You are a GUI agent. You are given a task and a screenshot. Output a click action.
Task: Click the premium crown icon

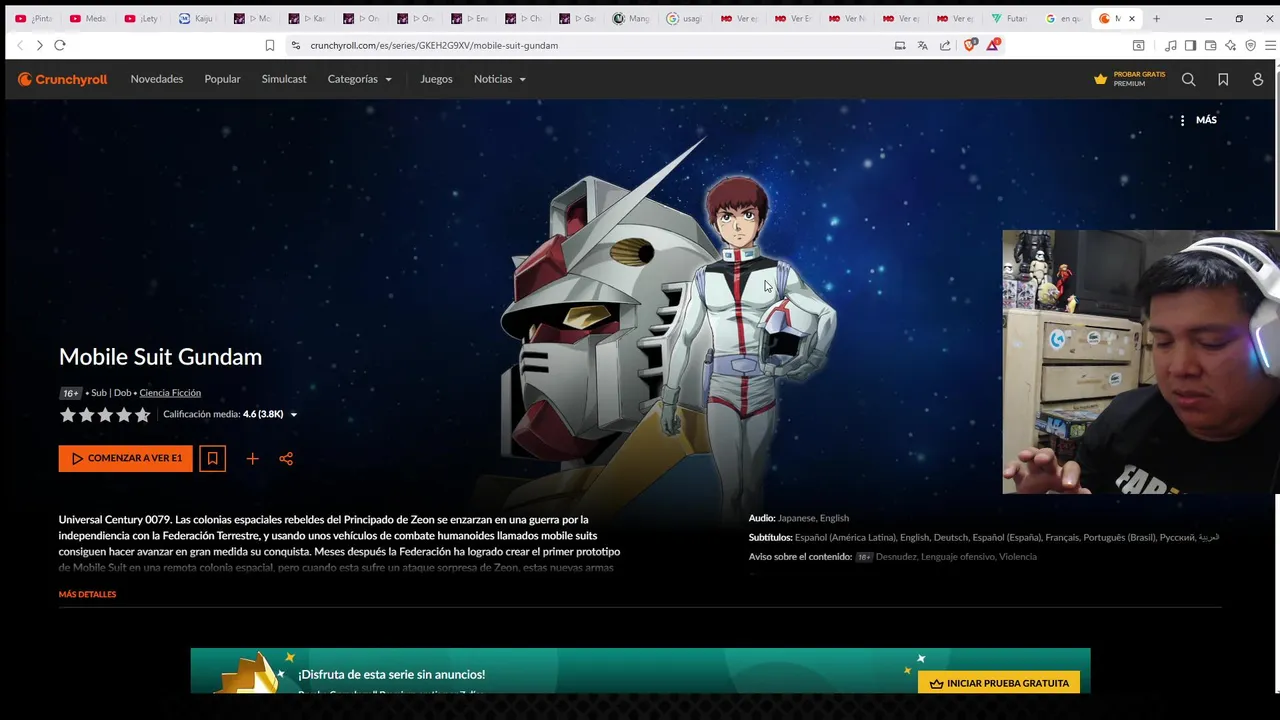click(x=1101, y=79)
